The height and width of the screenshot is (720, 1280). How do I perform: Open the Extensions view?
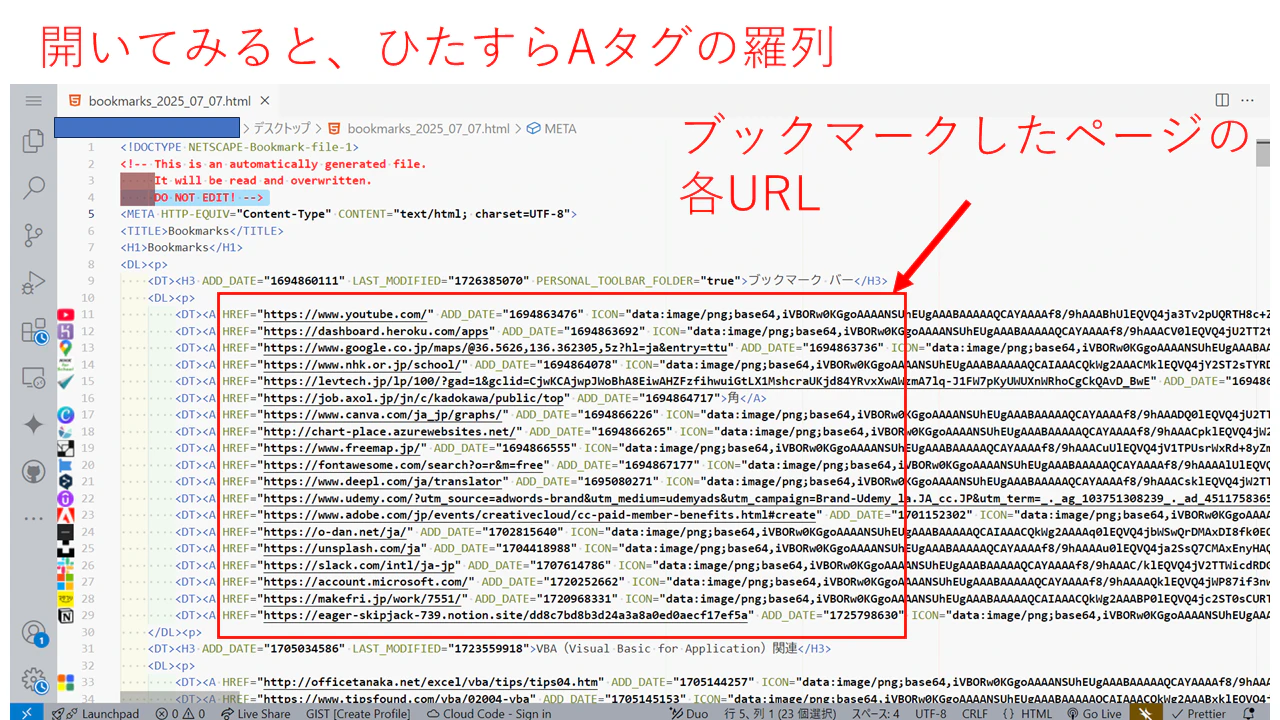click(x=33, y=330)
